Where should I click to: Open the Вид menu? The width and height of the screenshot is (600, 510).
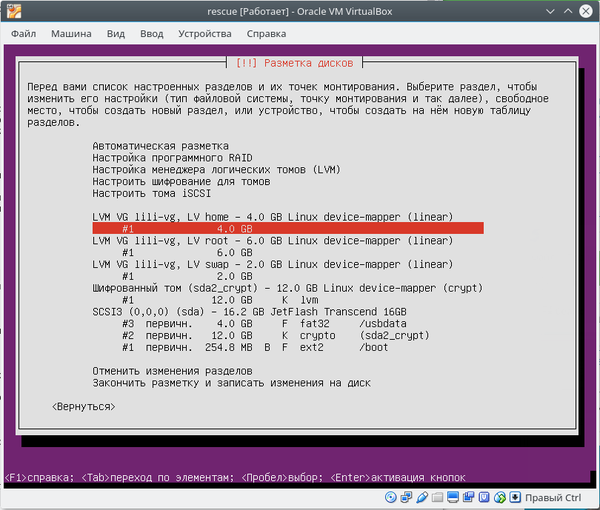point(116,34)
